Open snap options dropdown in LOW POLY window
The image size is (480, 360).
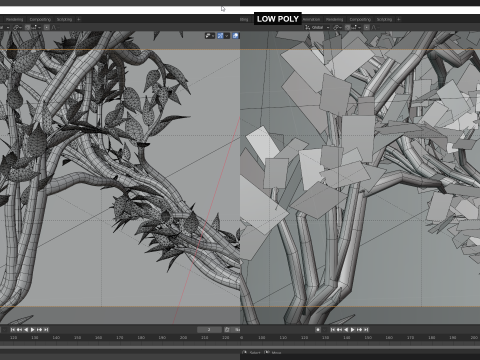tap(356, 27)
